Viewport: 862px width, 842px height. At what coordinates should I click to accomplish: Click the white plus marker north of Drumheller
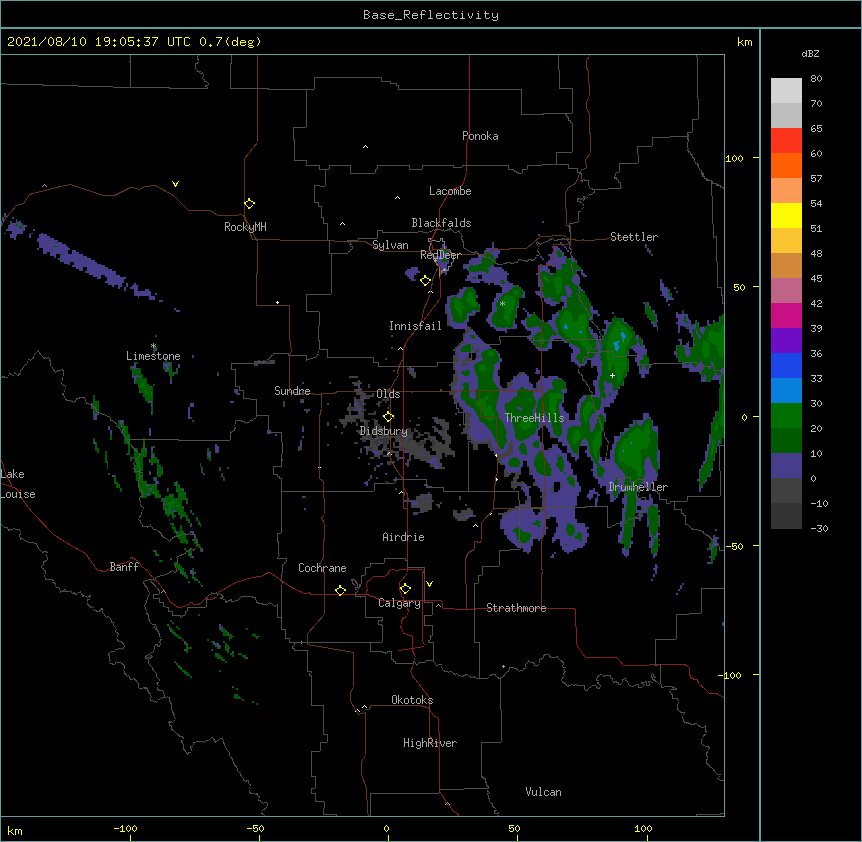pos(612,375)
